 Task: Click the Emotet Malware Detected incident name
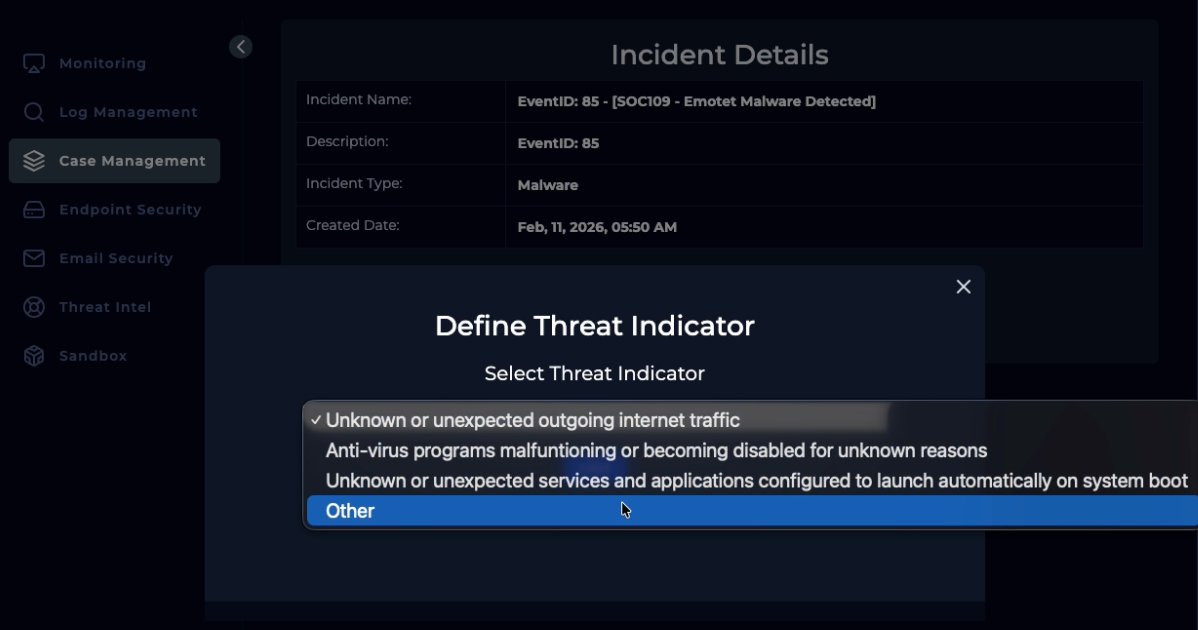click(696, 101)
